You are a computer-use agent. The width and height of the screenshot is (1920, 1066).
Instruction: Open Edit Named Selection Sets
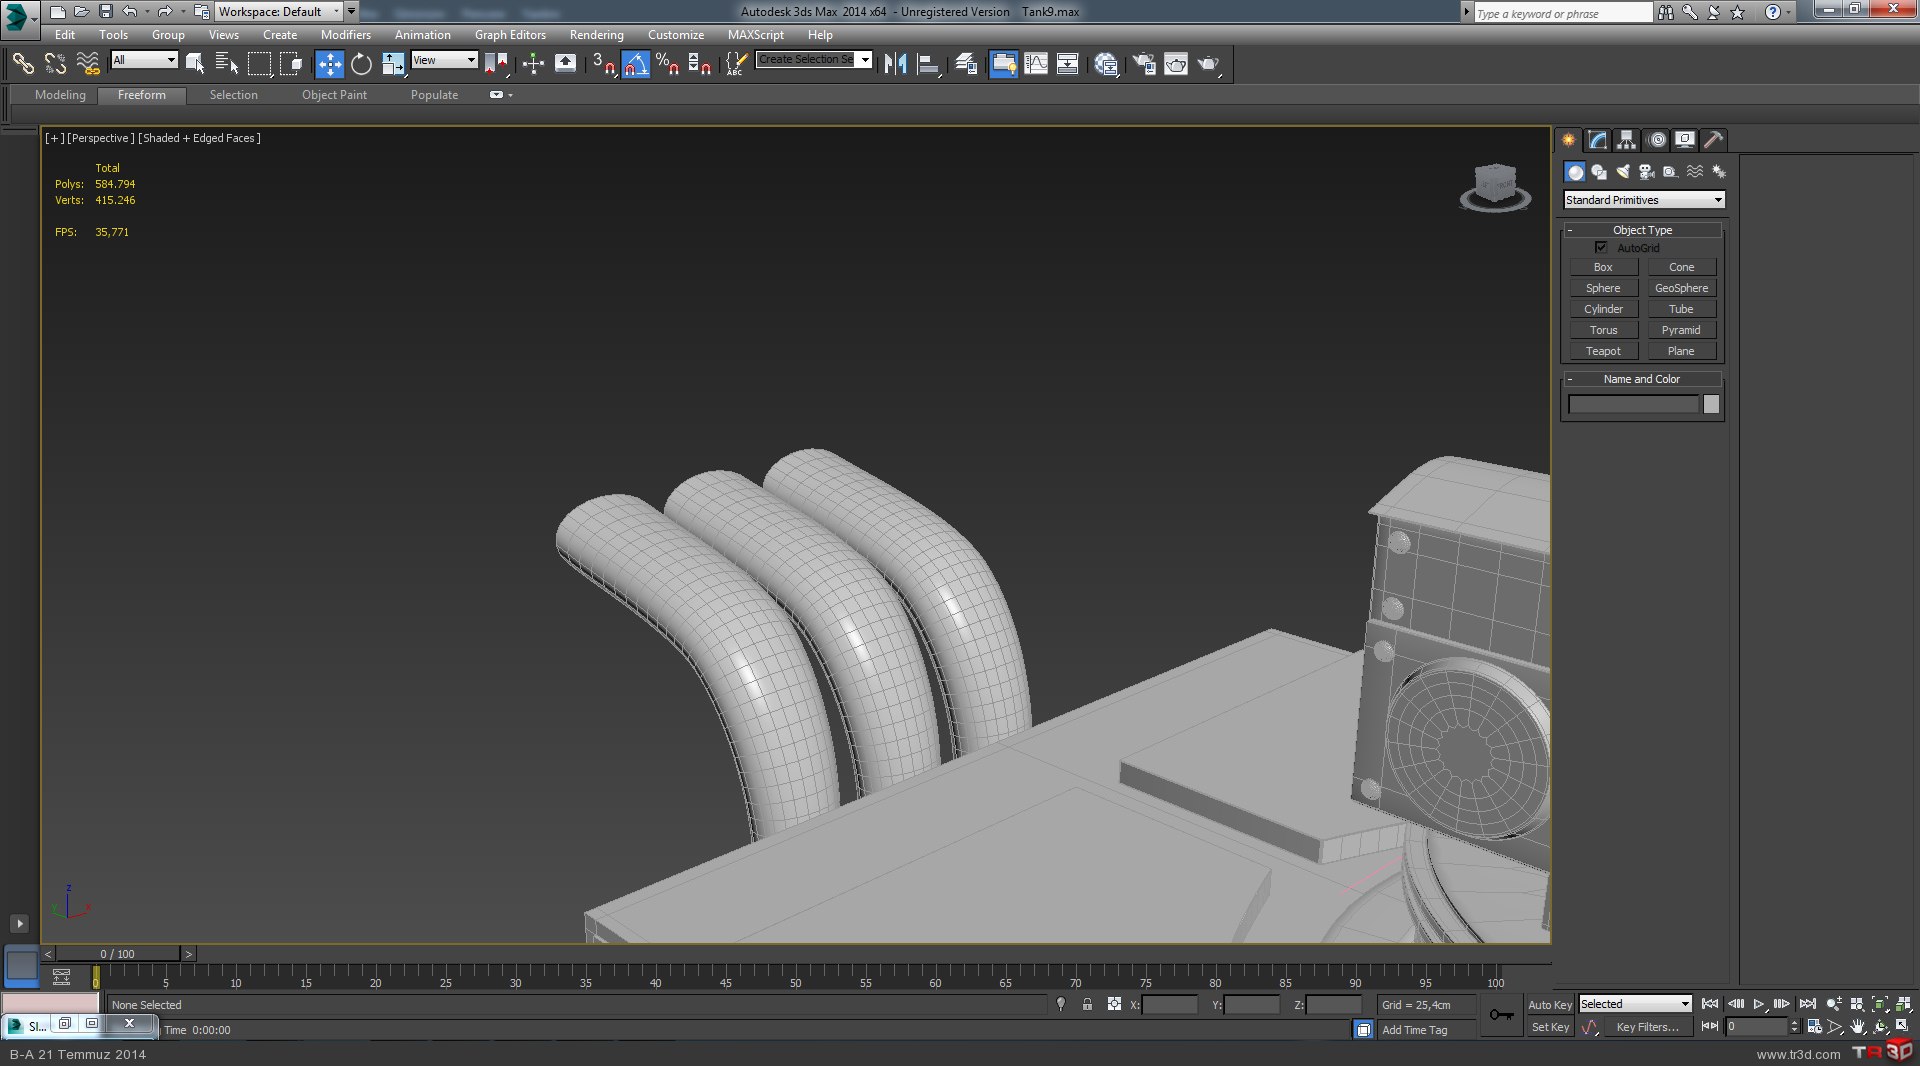click(736, 64)
